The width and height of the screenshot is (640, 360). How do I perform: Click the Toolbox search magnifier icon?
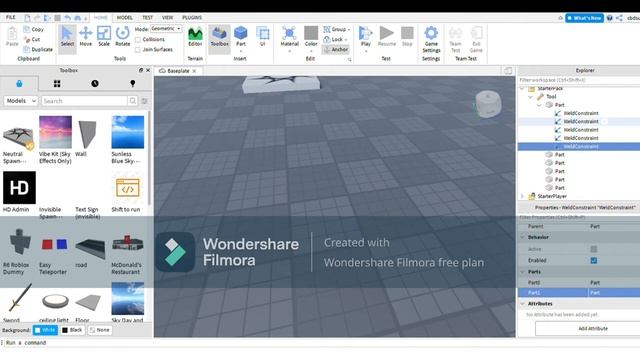pos(133,101)
